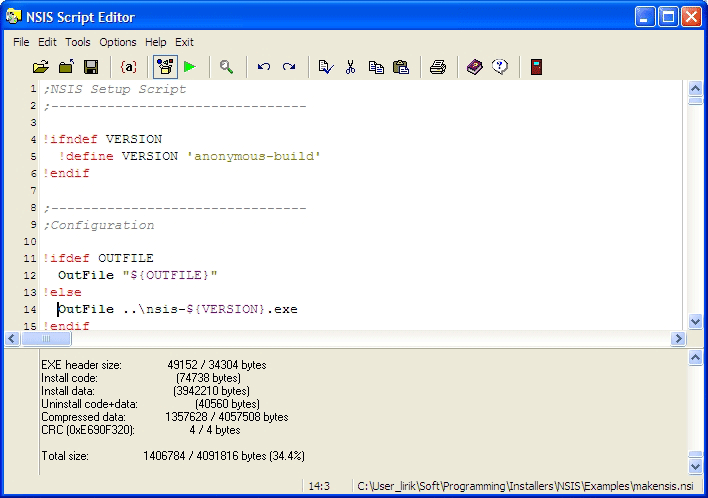
Task: Click the output panel scroll up arrow
Action: 696,358
